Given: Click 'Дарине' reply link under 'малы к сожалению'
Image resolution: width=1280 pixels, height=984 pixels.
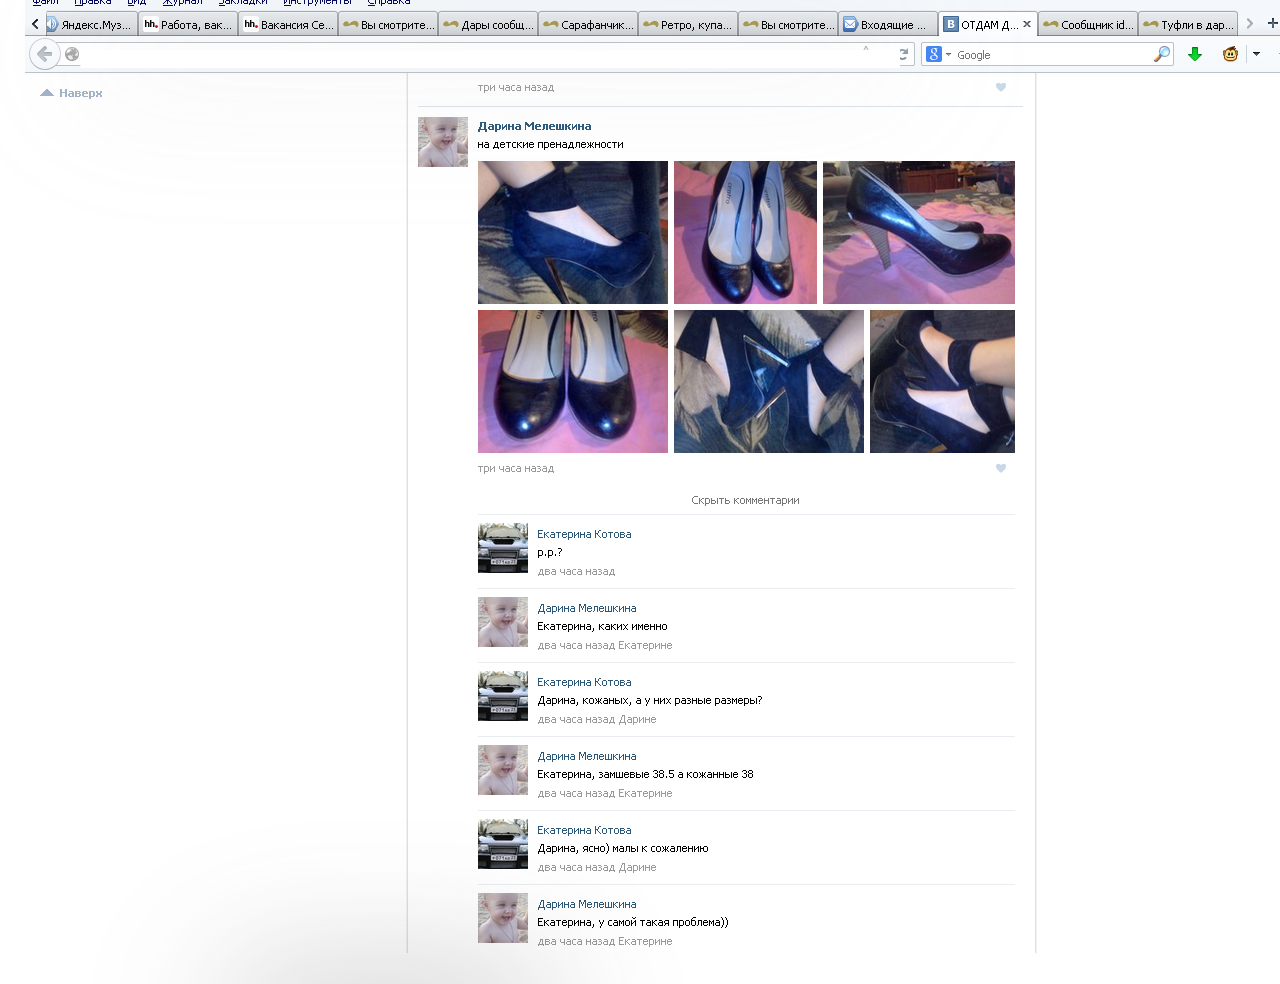Looking at the screenshot, I should coord(637,867).
